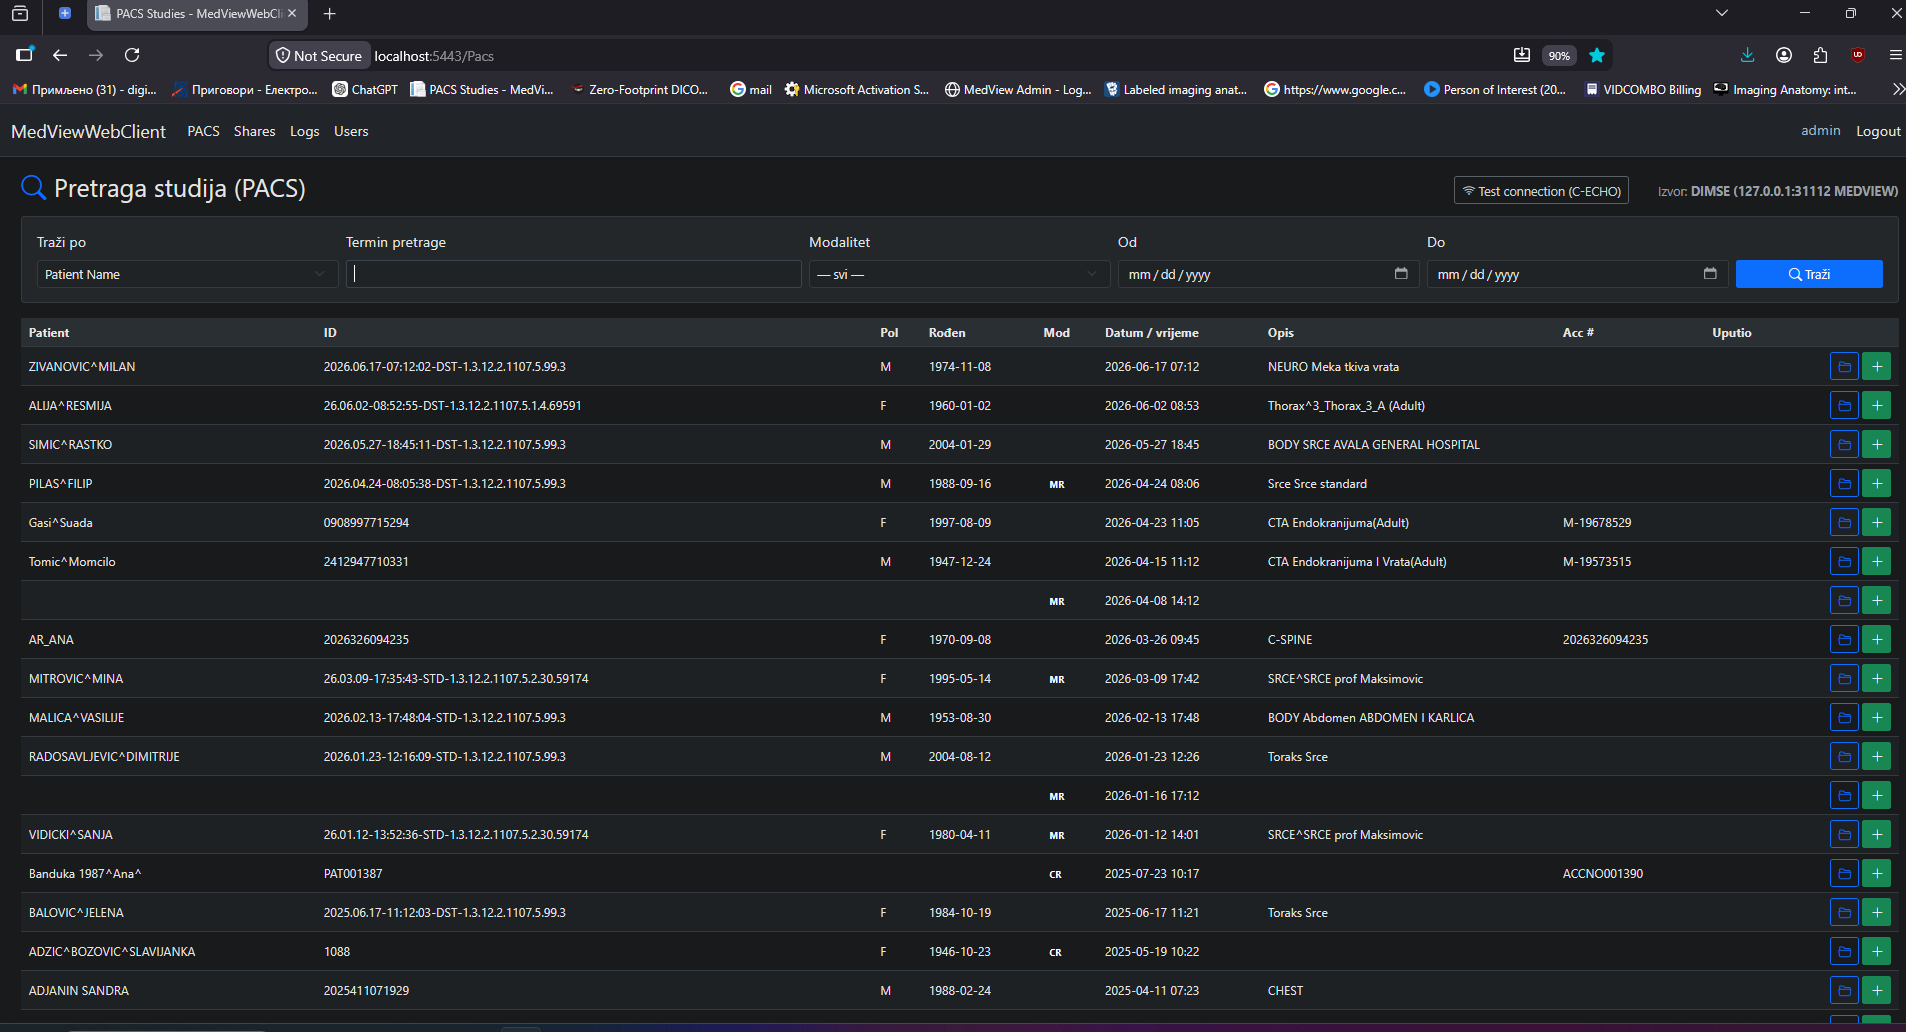Screen dimensions: 1906x1032
Task: Click green plus for PILAS^FILIP row
Action: coord(1877,484)
